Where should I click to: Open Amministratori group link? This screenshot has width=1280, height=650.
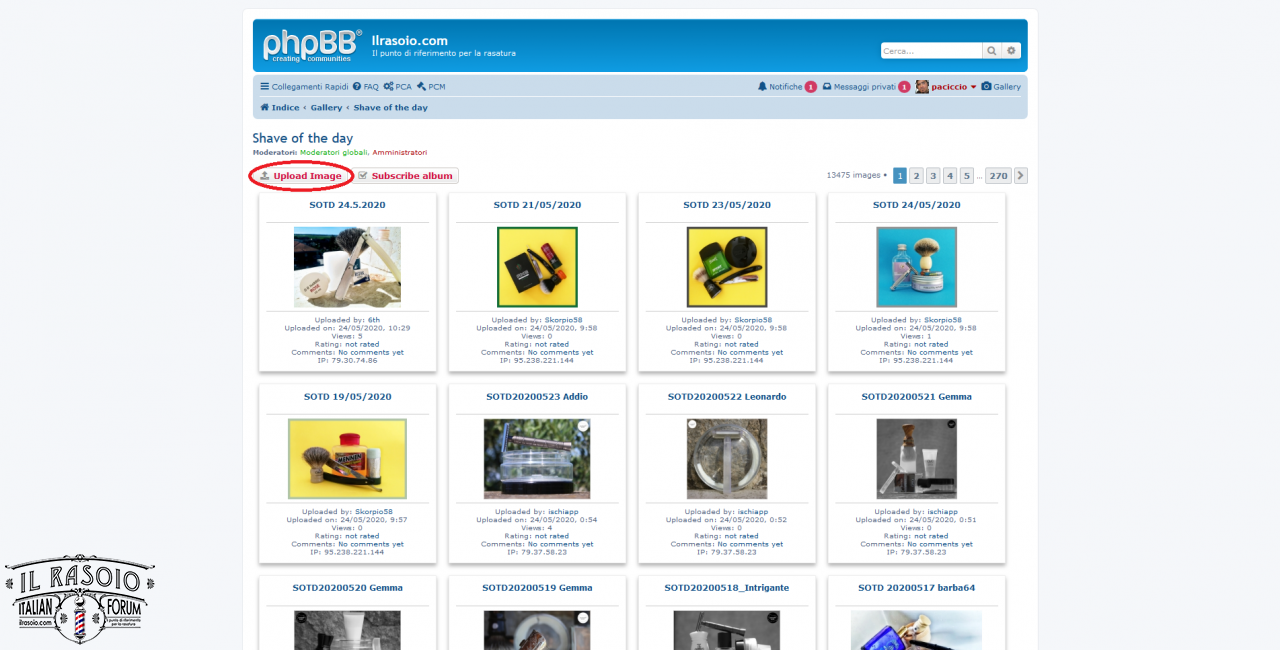point(400,153)
